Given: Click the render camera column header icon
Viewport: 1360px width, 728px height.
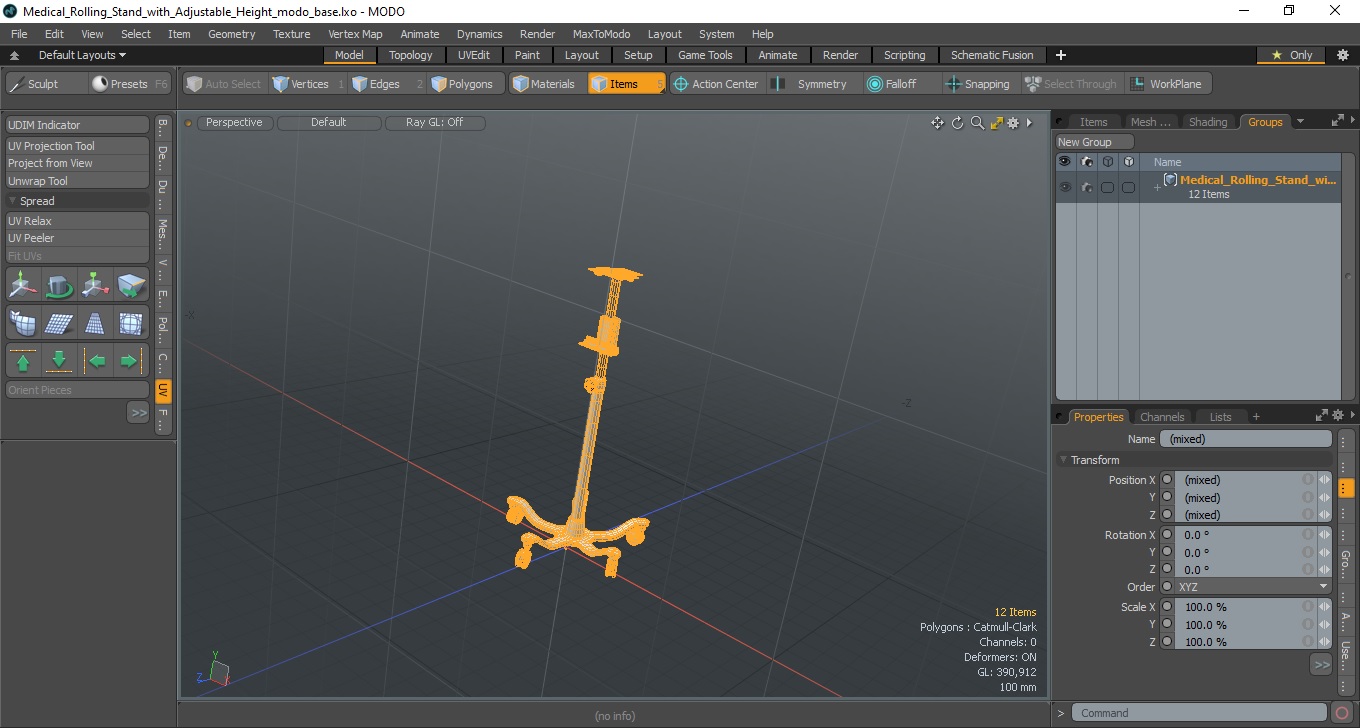Looking at the screenshot, I should pyautogui.click(x=1086, y=162).
